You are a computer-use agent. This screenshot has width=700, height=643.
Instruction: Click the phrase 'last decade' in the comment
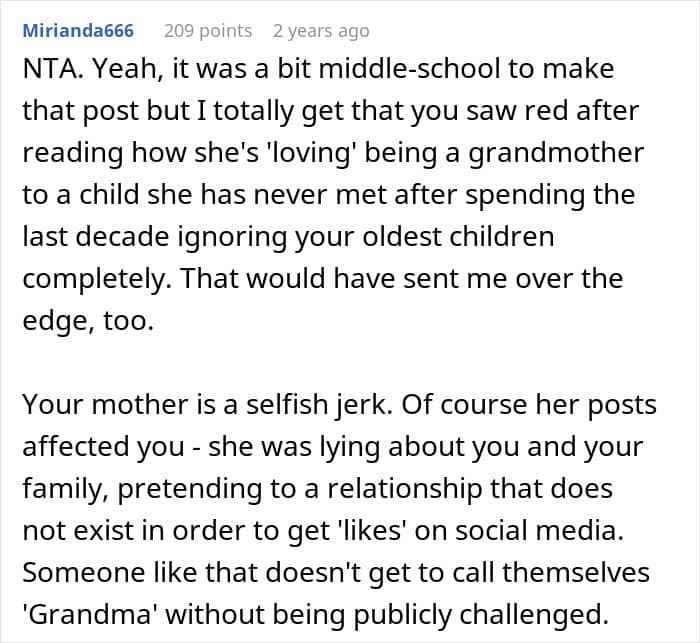tap(96, 236)
